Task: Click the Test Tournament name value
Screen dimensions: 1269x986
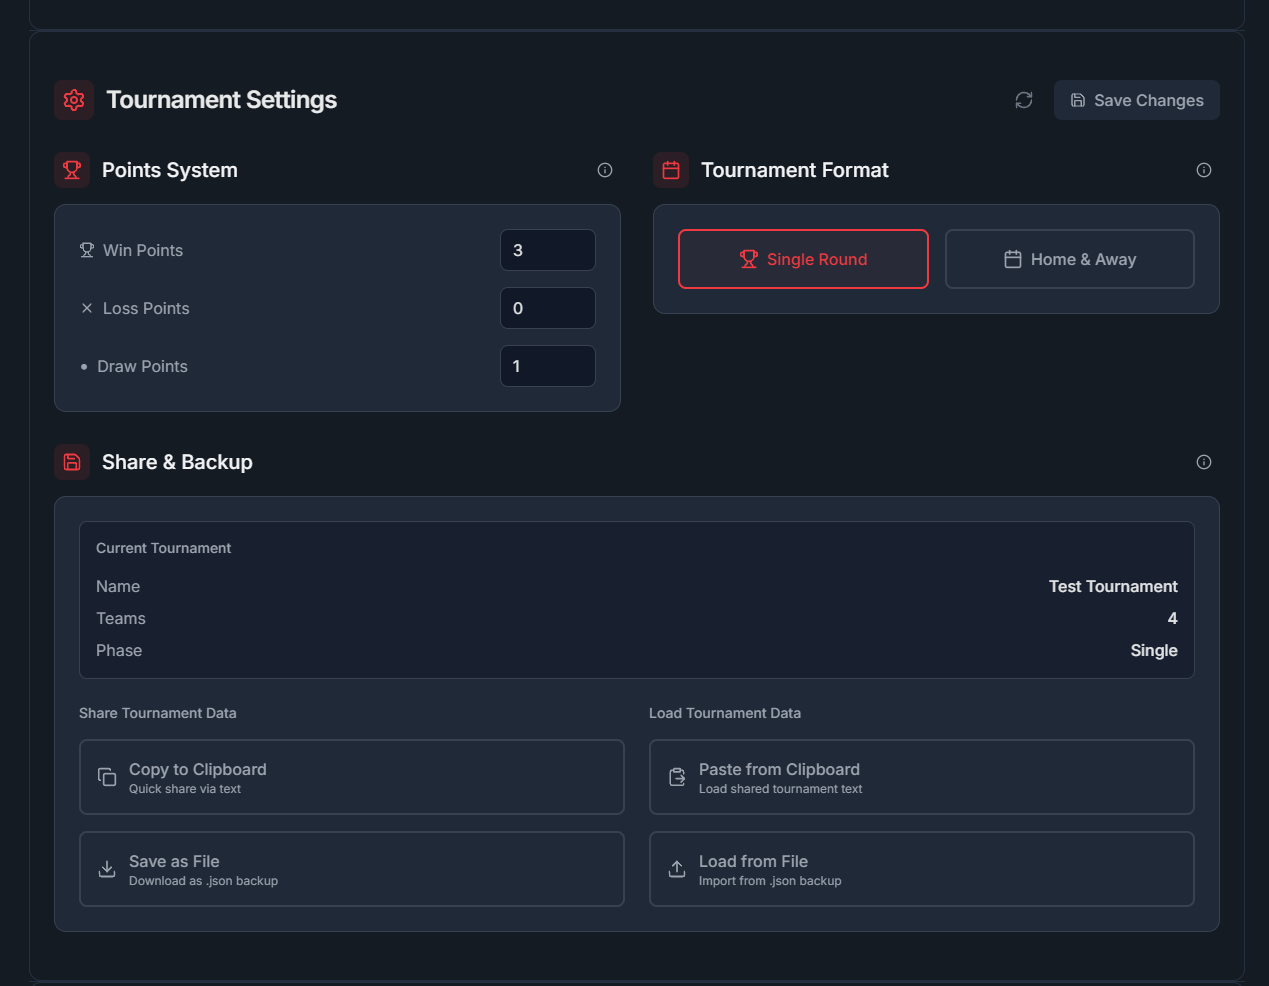Action: coord(1112,587)
